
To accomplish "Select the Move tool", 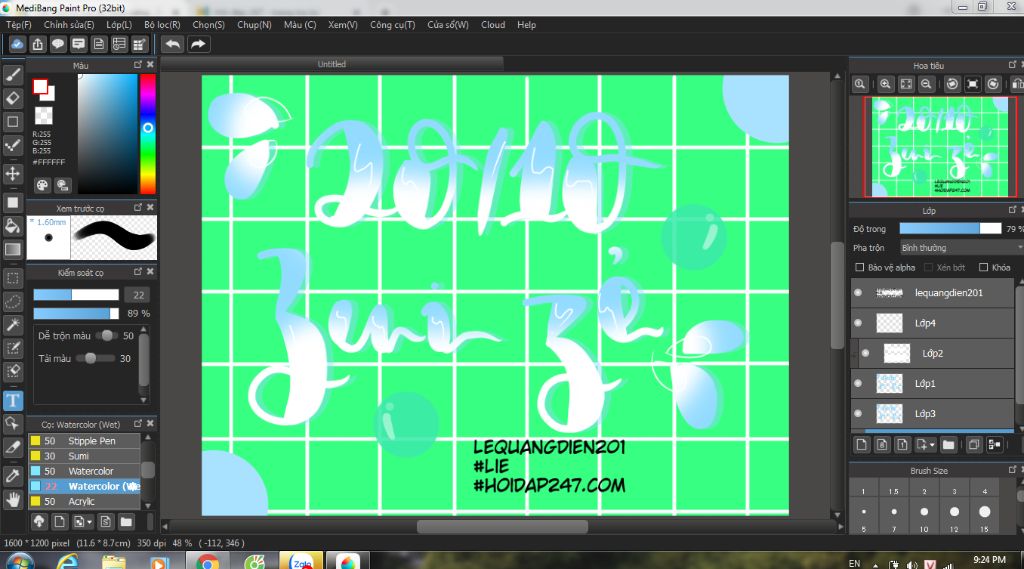I will click(12, 174).
